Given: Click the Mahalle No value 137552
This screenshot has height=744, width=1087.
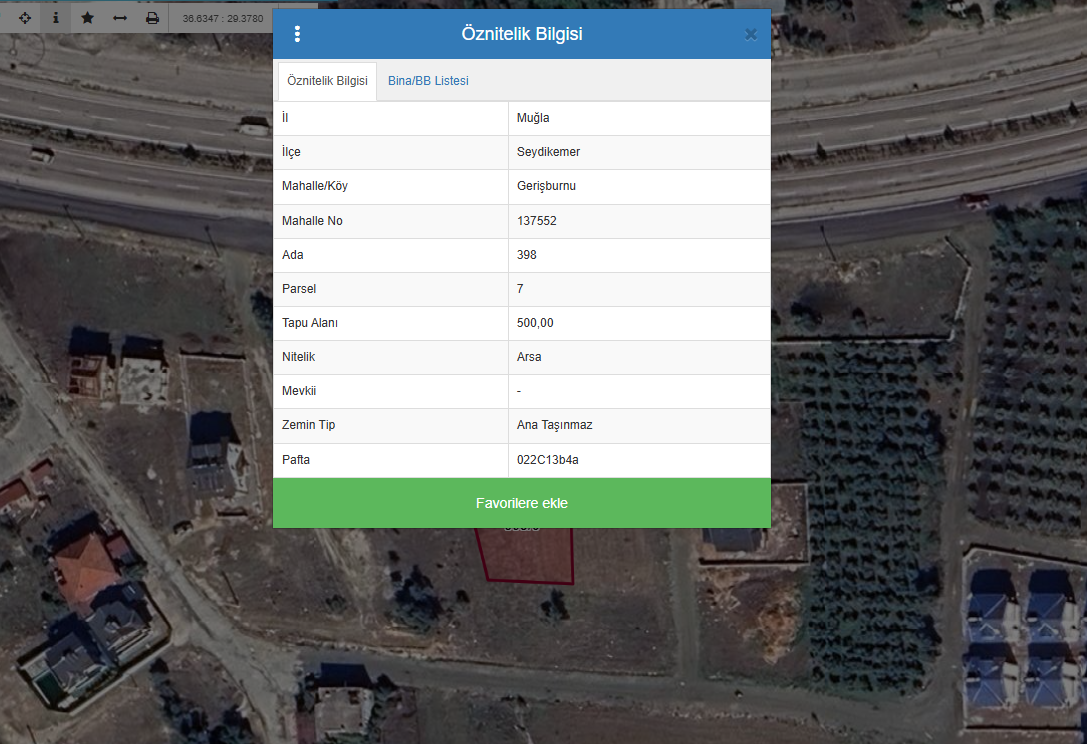Looking at the screenshot, I should (x=537, y=221).
